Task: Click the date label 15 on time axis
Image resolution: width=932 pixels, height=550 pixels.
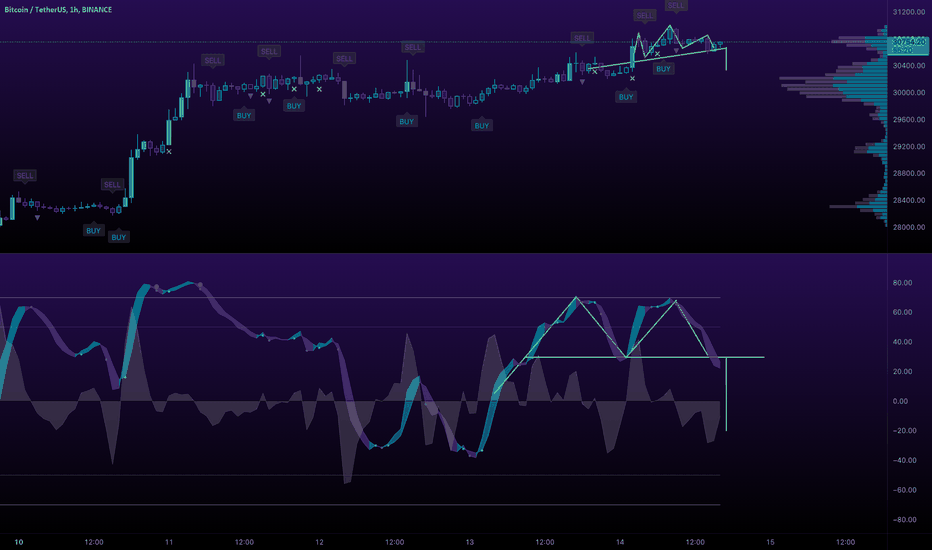Action: (771, 542)
